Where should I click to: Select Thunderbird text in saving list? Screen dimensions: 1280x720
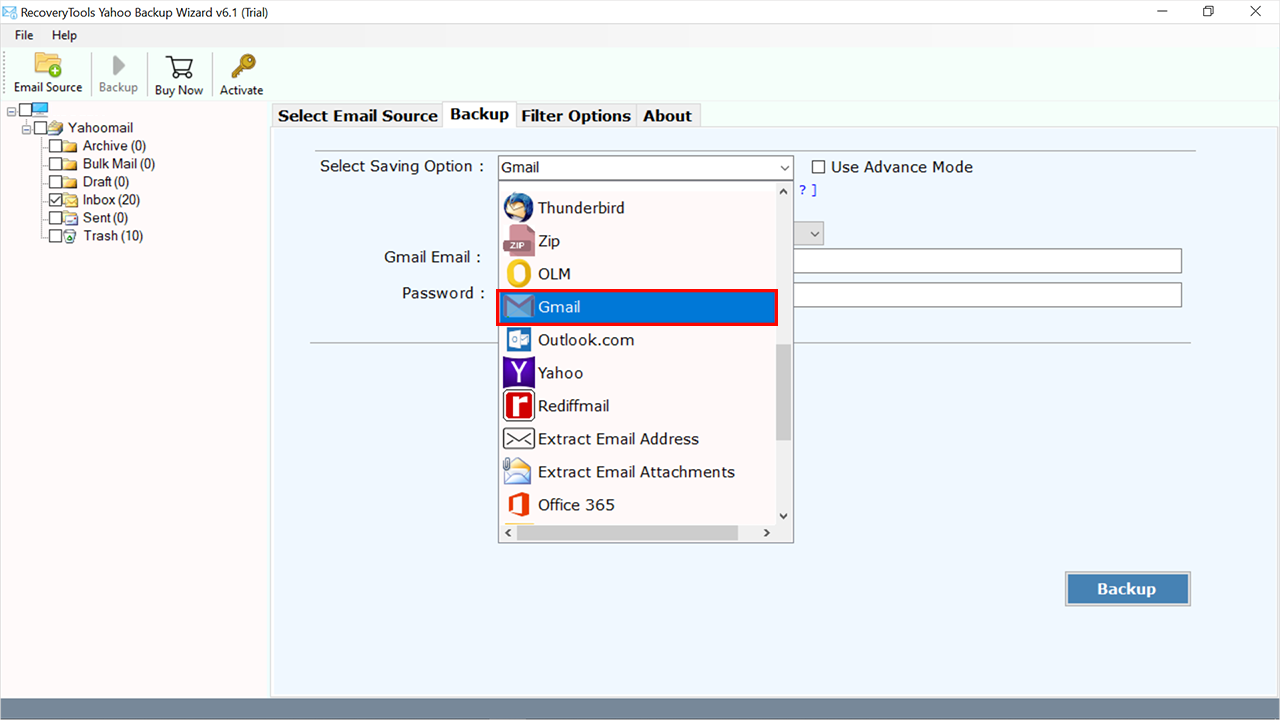[x=581, y=208]
